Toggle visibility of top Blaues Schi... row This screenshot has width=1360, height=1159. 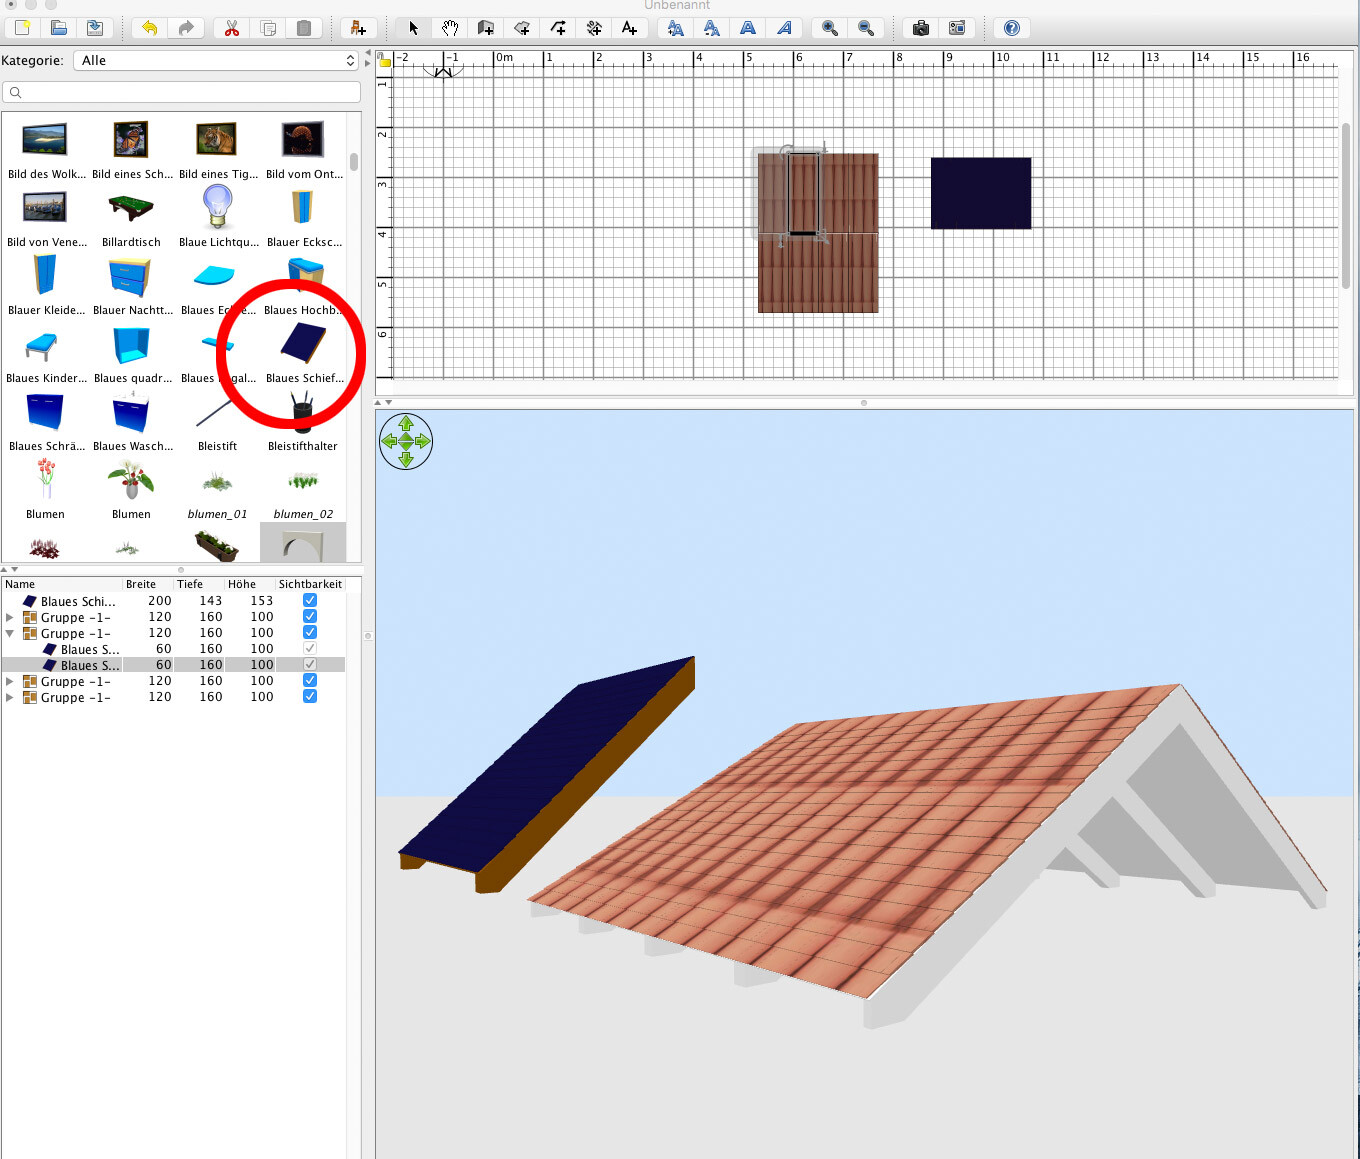(310, 601)
